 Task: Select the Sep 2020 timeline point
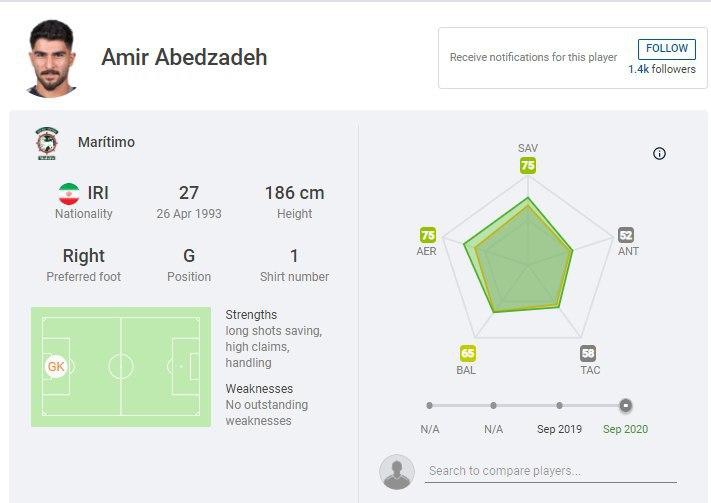tap(625, 405)
